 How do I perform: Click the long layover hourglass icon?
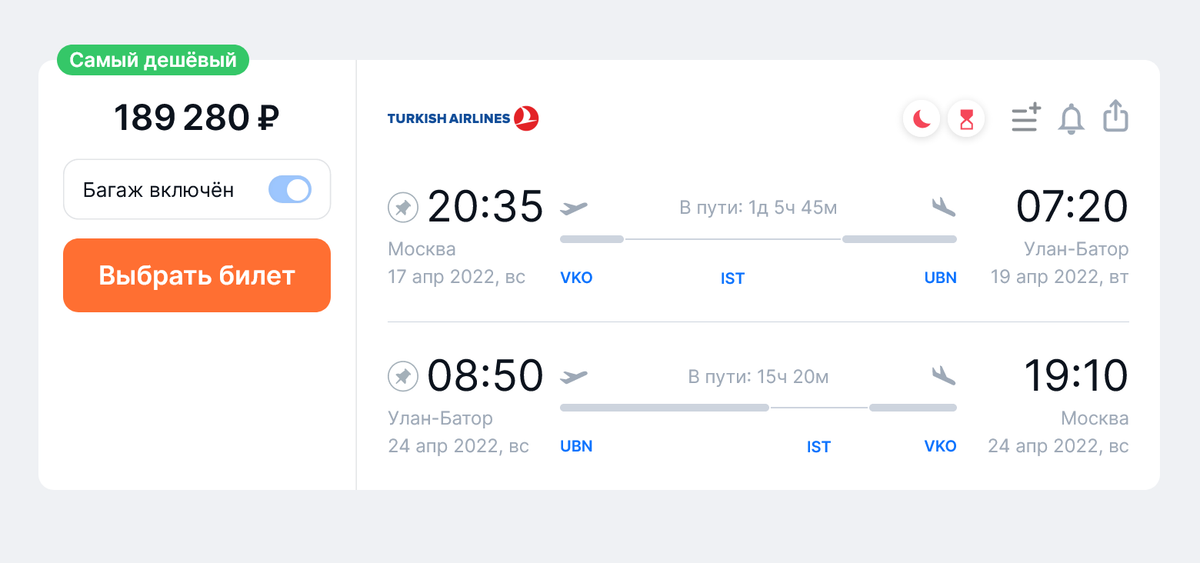(966, 120)
